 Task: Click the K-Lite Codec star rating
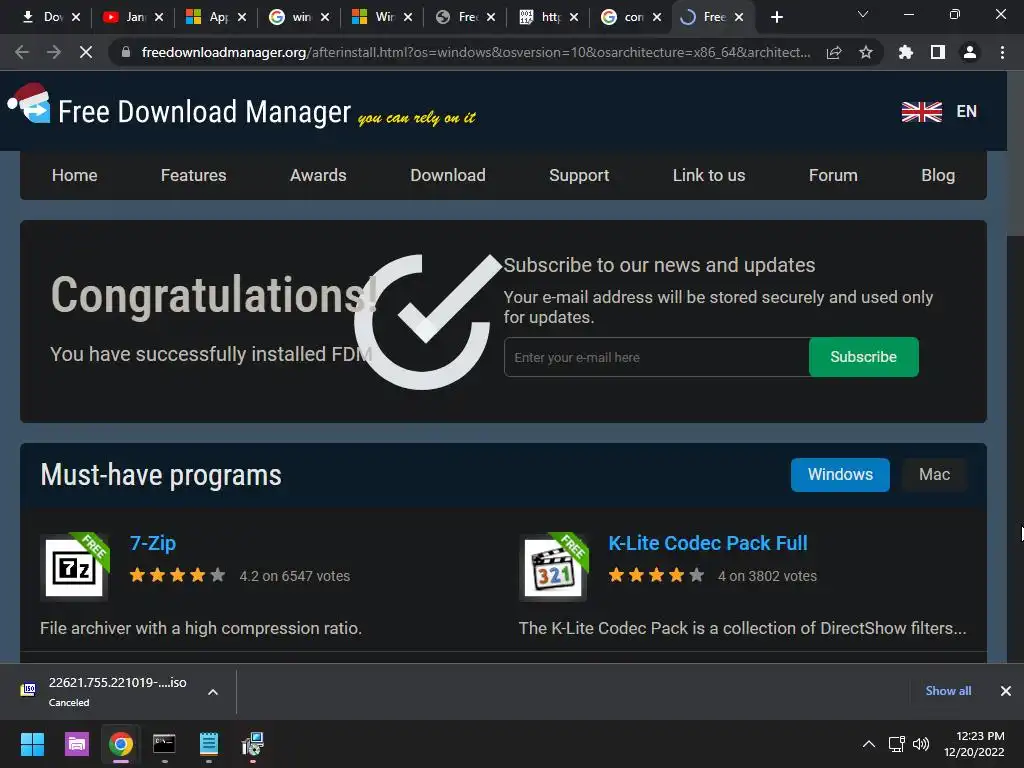[656, 575]
